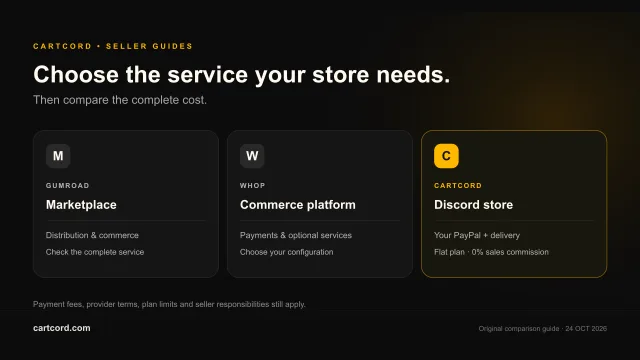Select the Marketplace card title
640x360 pixels.
point(81,204)
